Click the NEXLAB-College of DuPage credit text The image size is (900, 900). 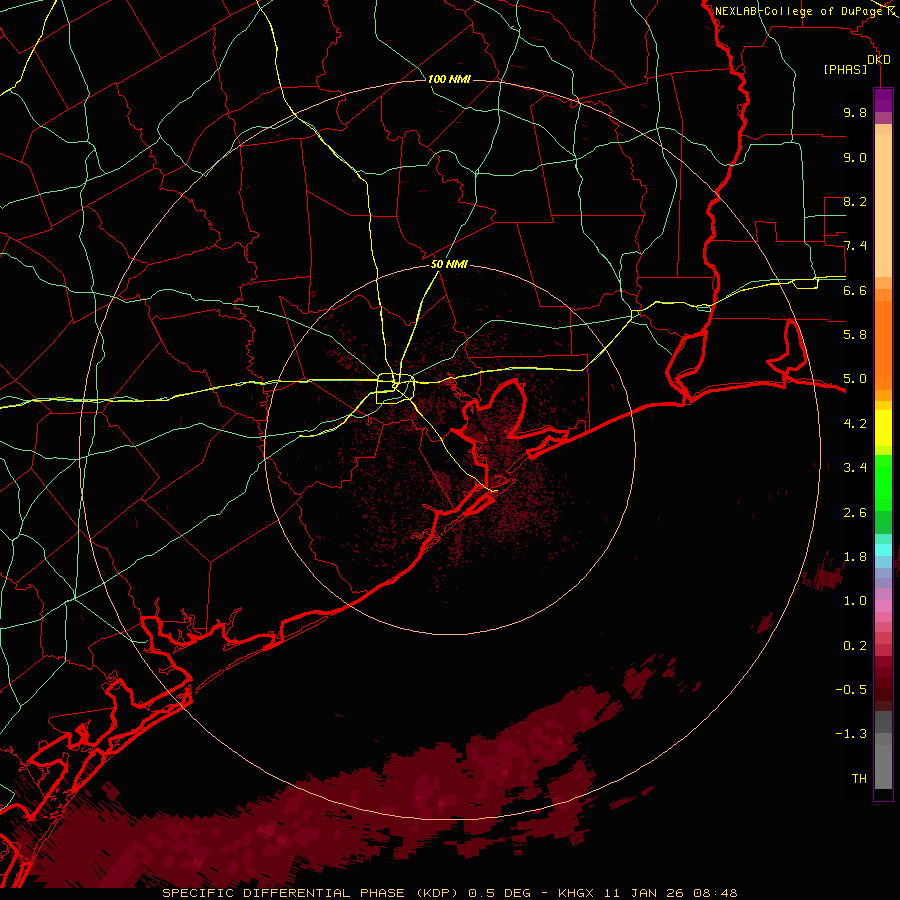(800, 11)
